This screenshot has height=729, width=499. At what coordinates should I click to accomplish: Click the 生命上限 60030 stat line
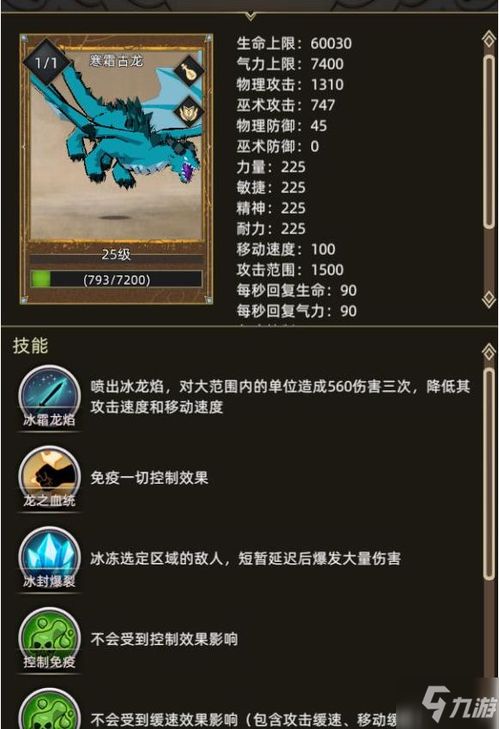[294, 44]
